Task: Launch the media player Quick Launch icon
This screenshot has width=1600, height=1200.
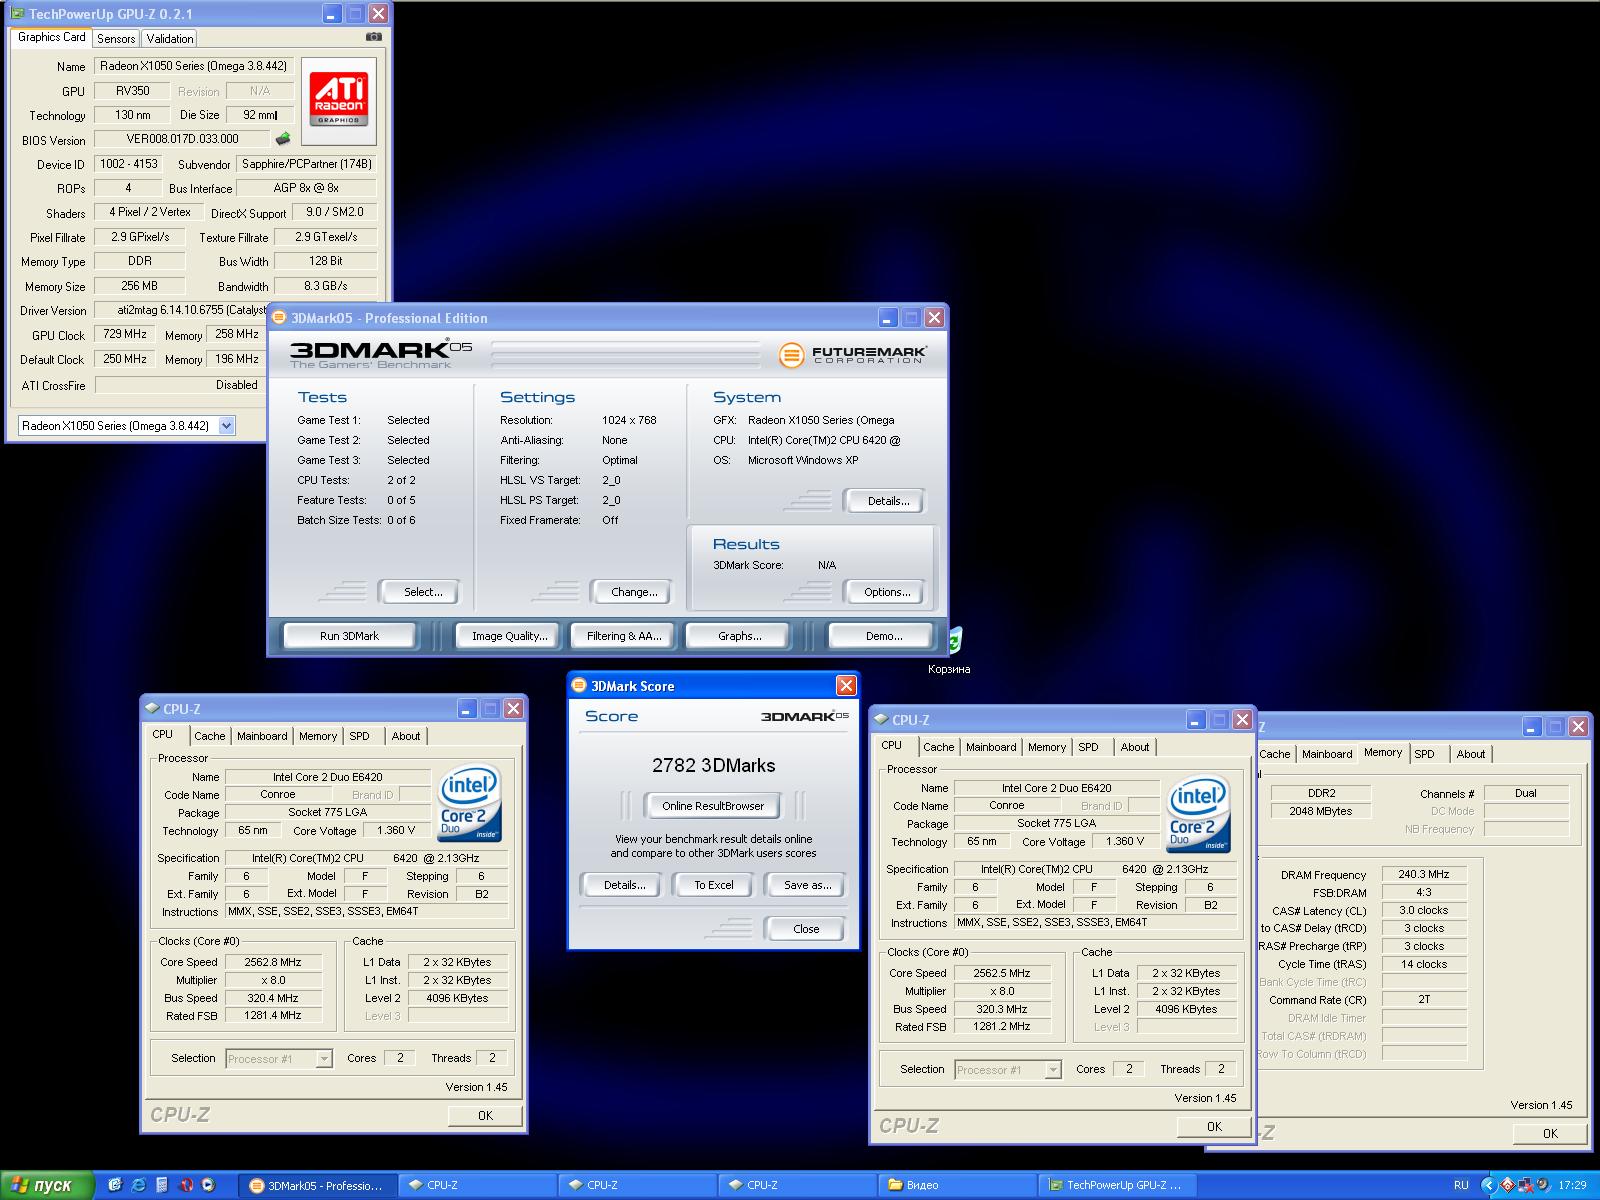Action: click(208, 1185)
